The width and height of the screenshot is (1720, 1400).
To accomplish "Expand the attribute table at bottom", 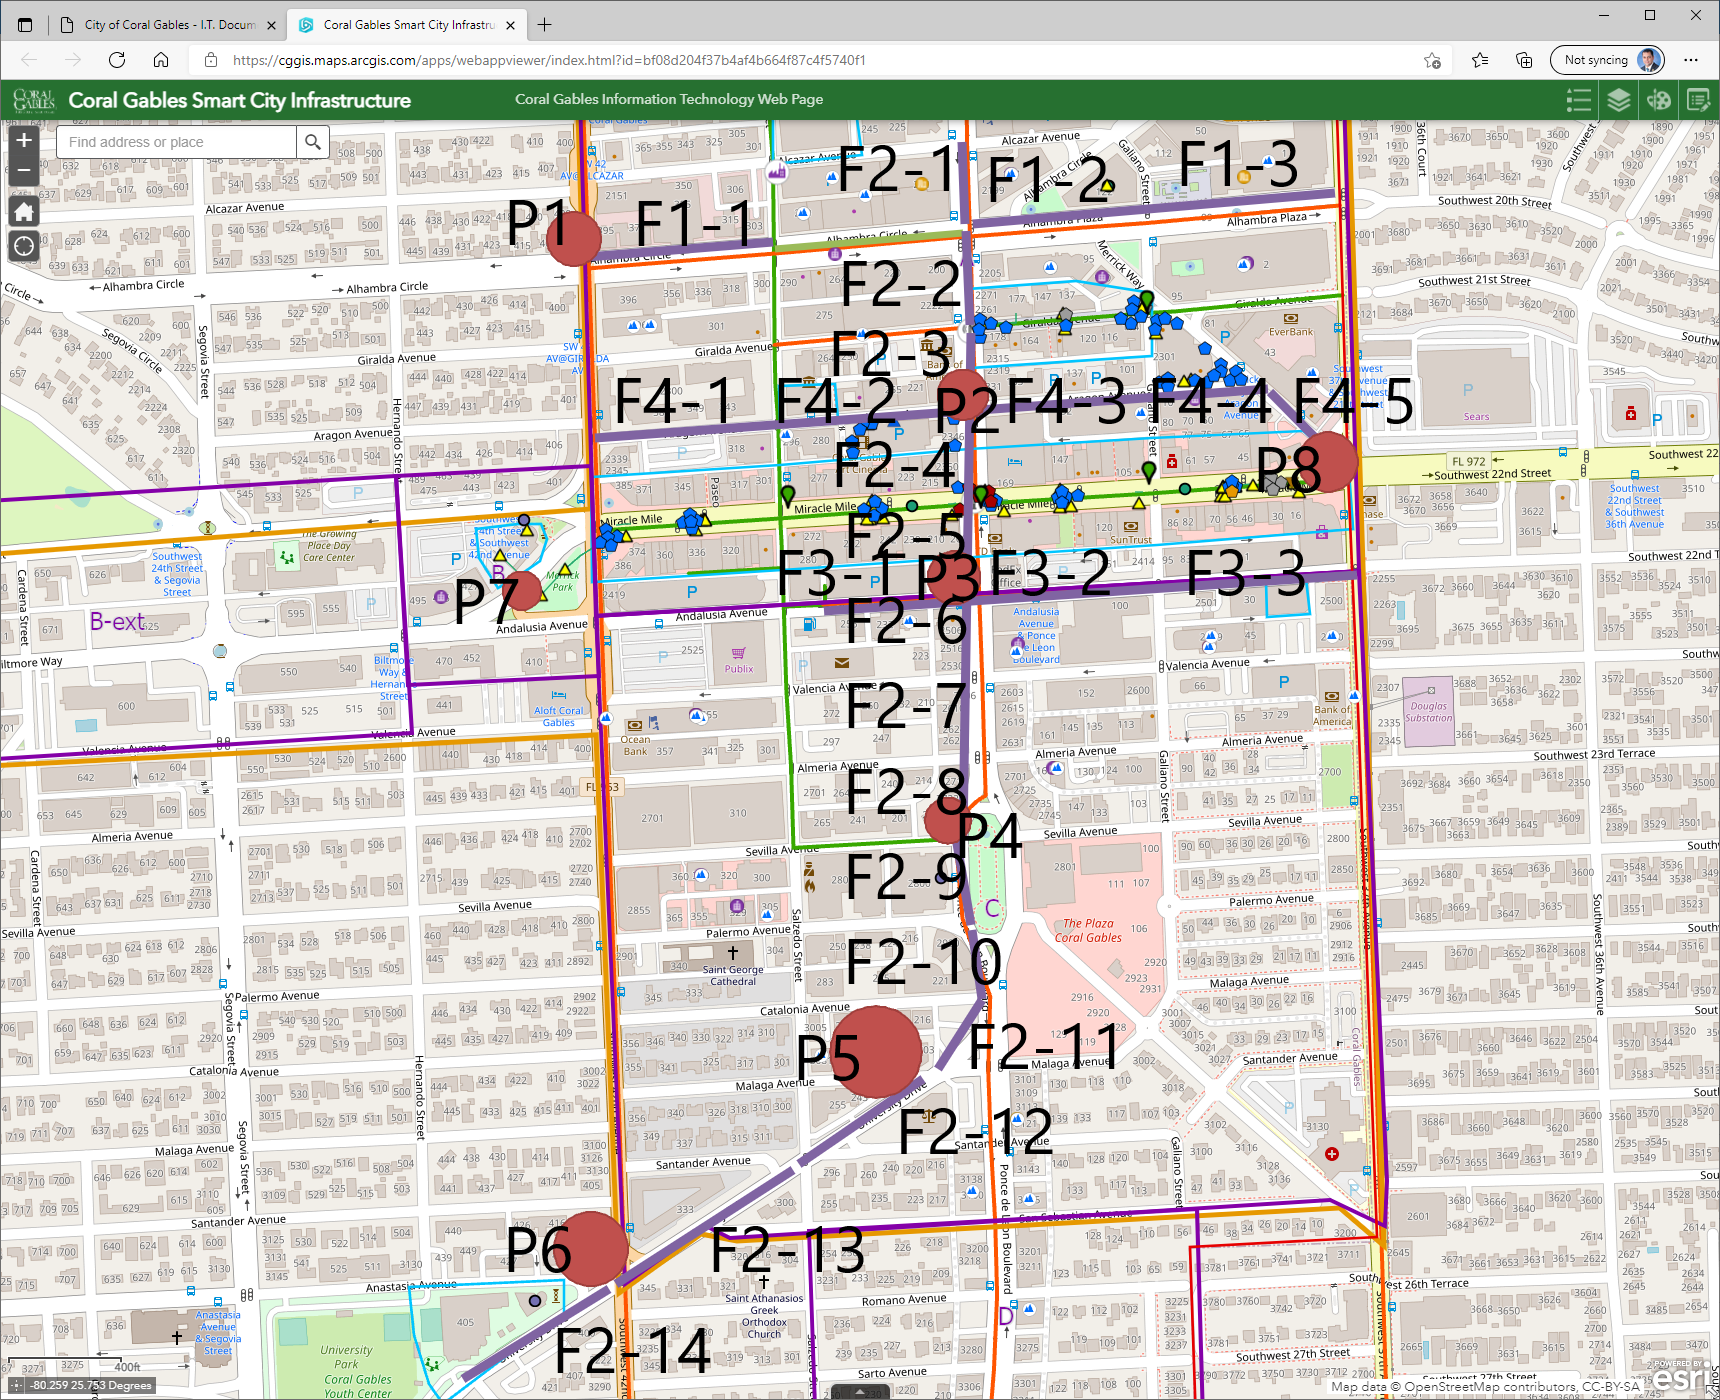I will click(859, 1393).
